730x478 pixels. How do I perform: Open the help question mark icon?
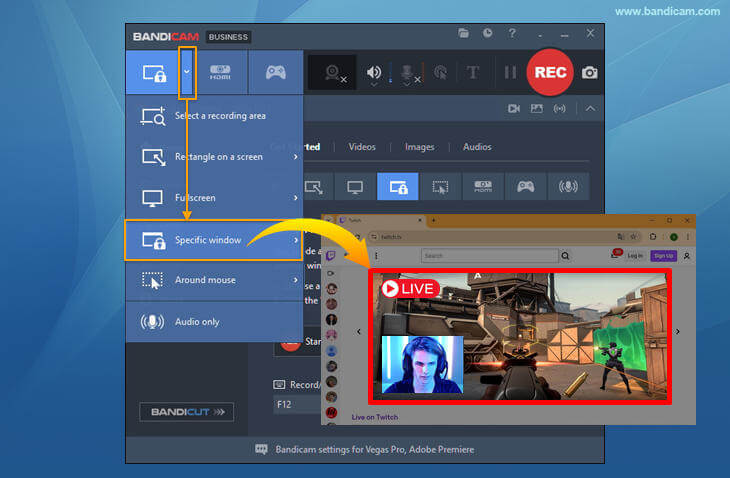coord(512,33)
